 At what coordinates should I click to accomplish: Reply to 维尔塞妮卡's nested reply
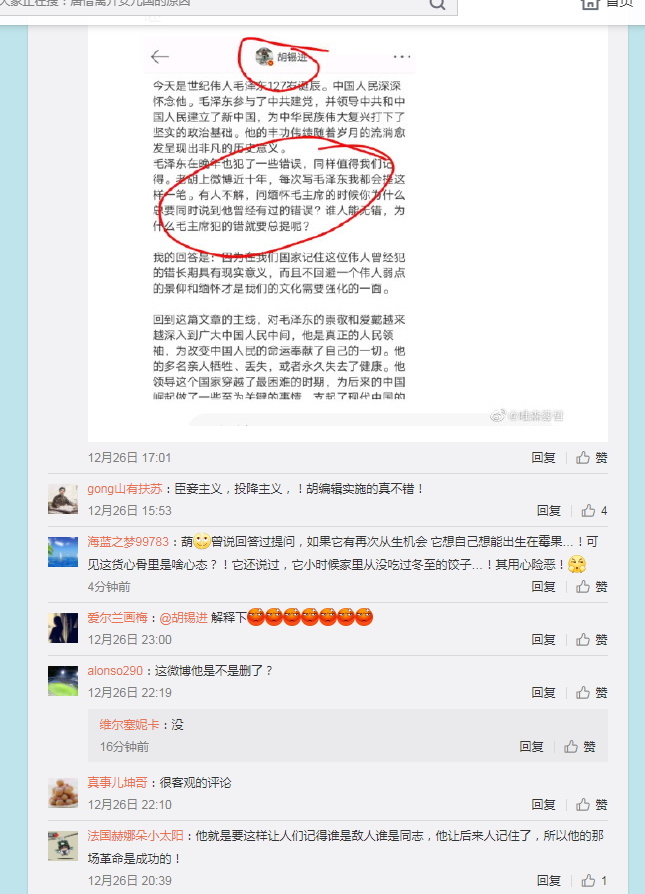(531, 746)
